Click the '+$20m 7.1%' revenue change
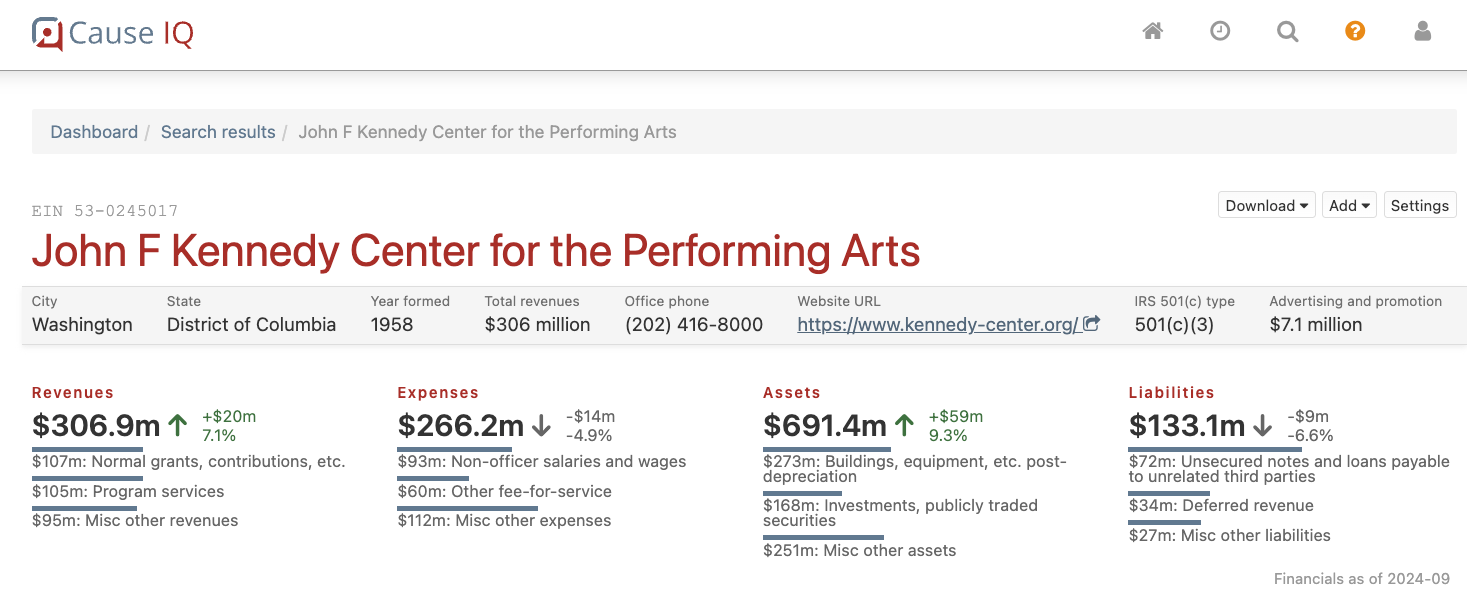The height and width of the screenshot is (605, 1467). click(229, 426)
